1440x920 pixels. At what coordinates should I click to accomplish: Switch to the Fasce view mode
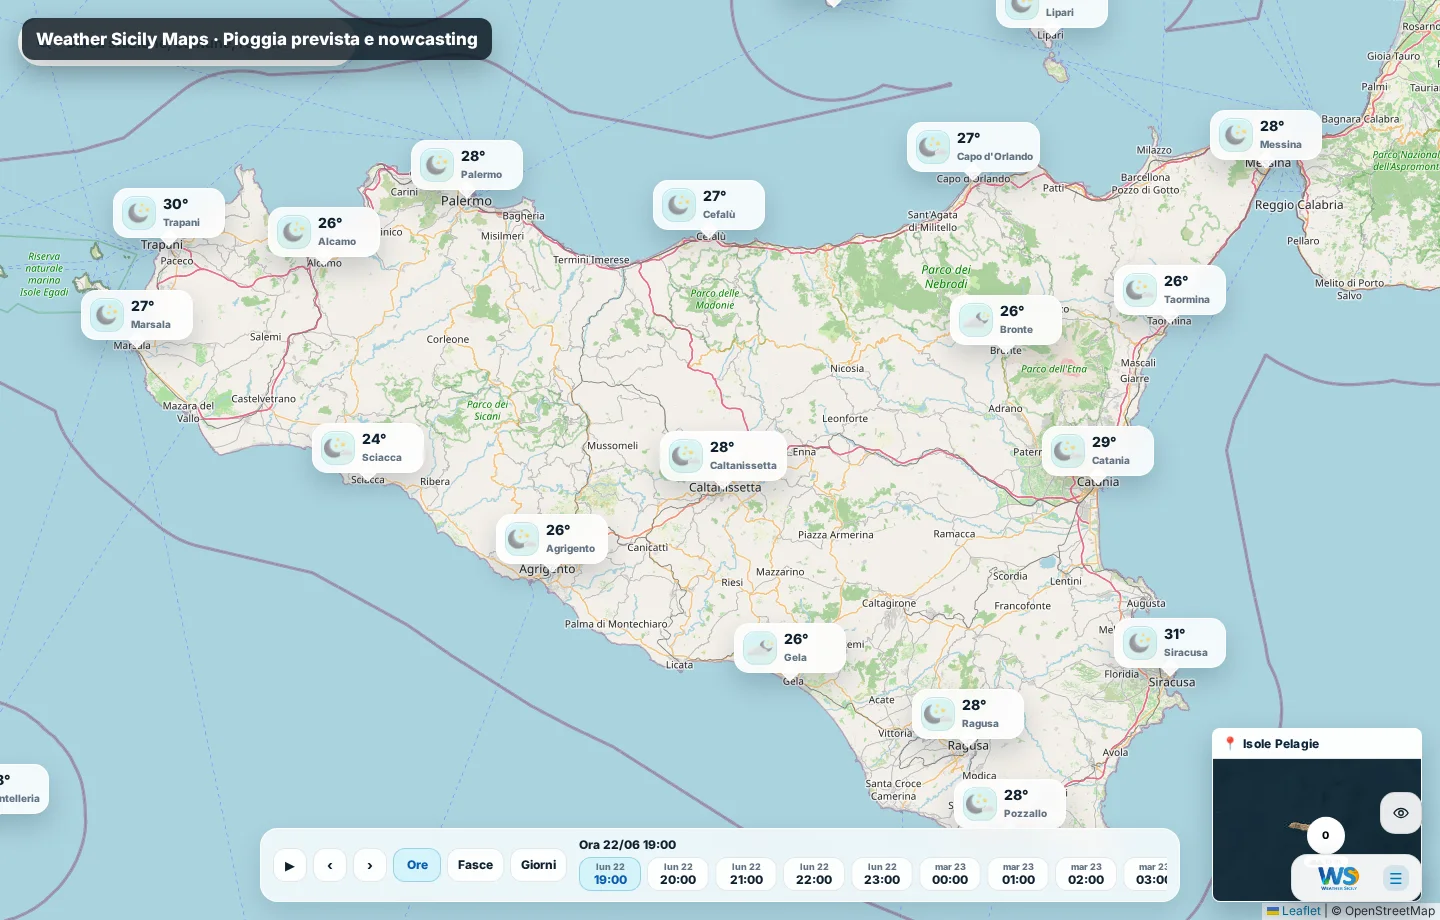476,865
